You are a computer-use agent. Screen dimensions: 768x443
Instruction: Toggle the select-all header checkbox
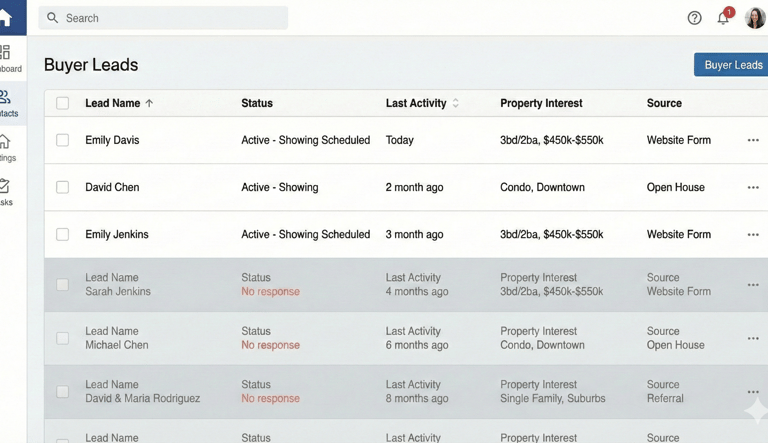pos(63,103)
